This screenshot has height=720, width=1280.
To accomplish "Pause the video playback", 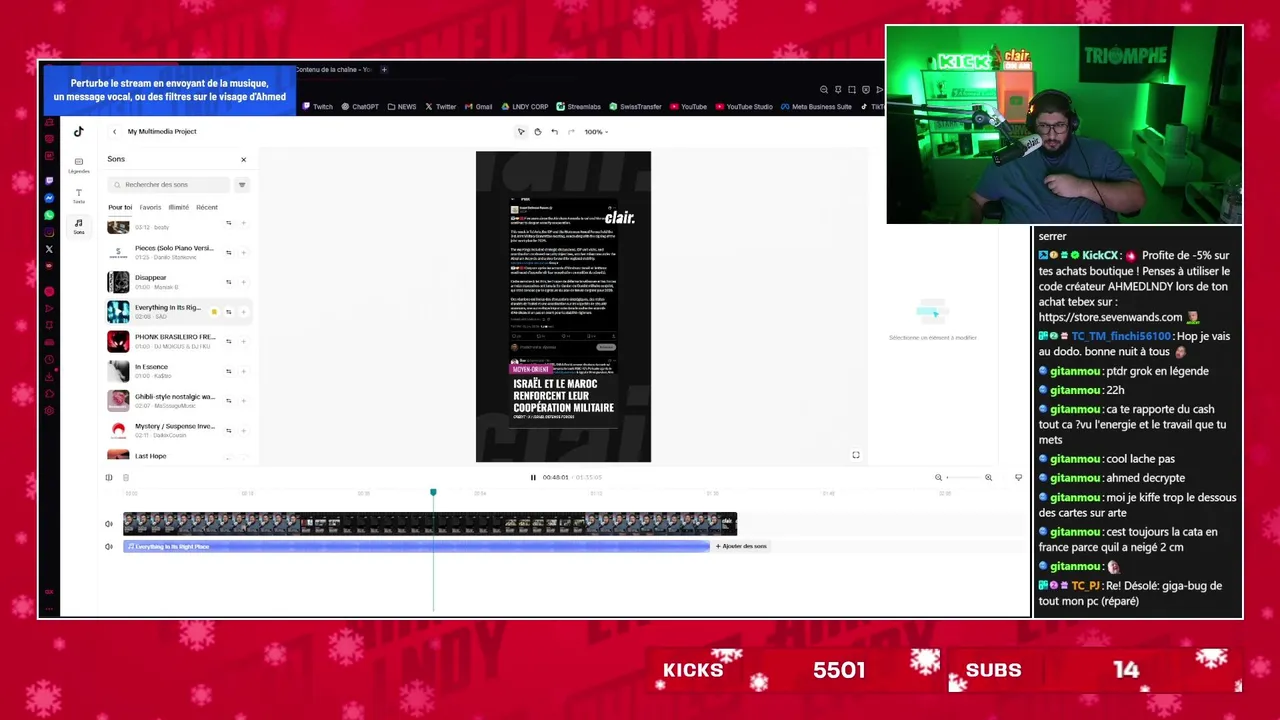I will pyautogui.click(x=533, y=478).
